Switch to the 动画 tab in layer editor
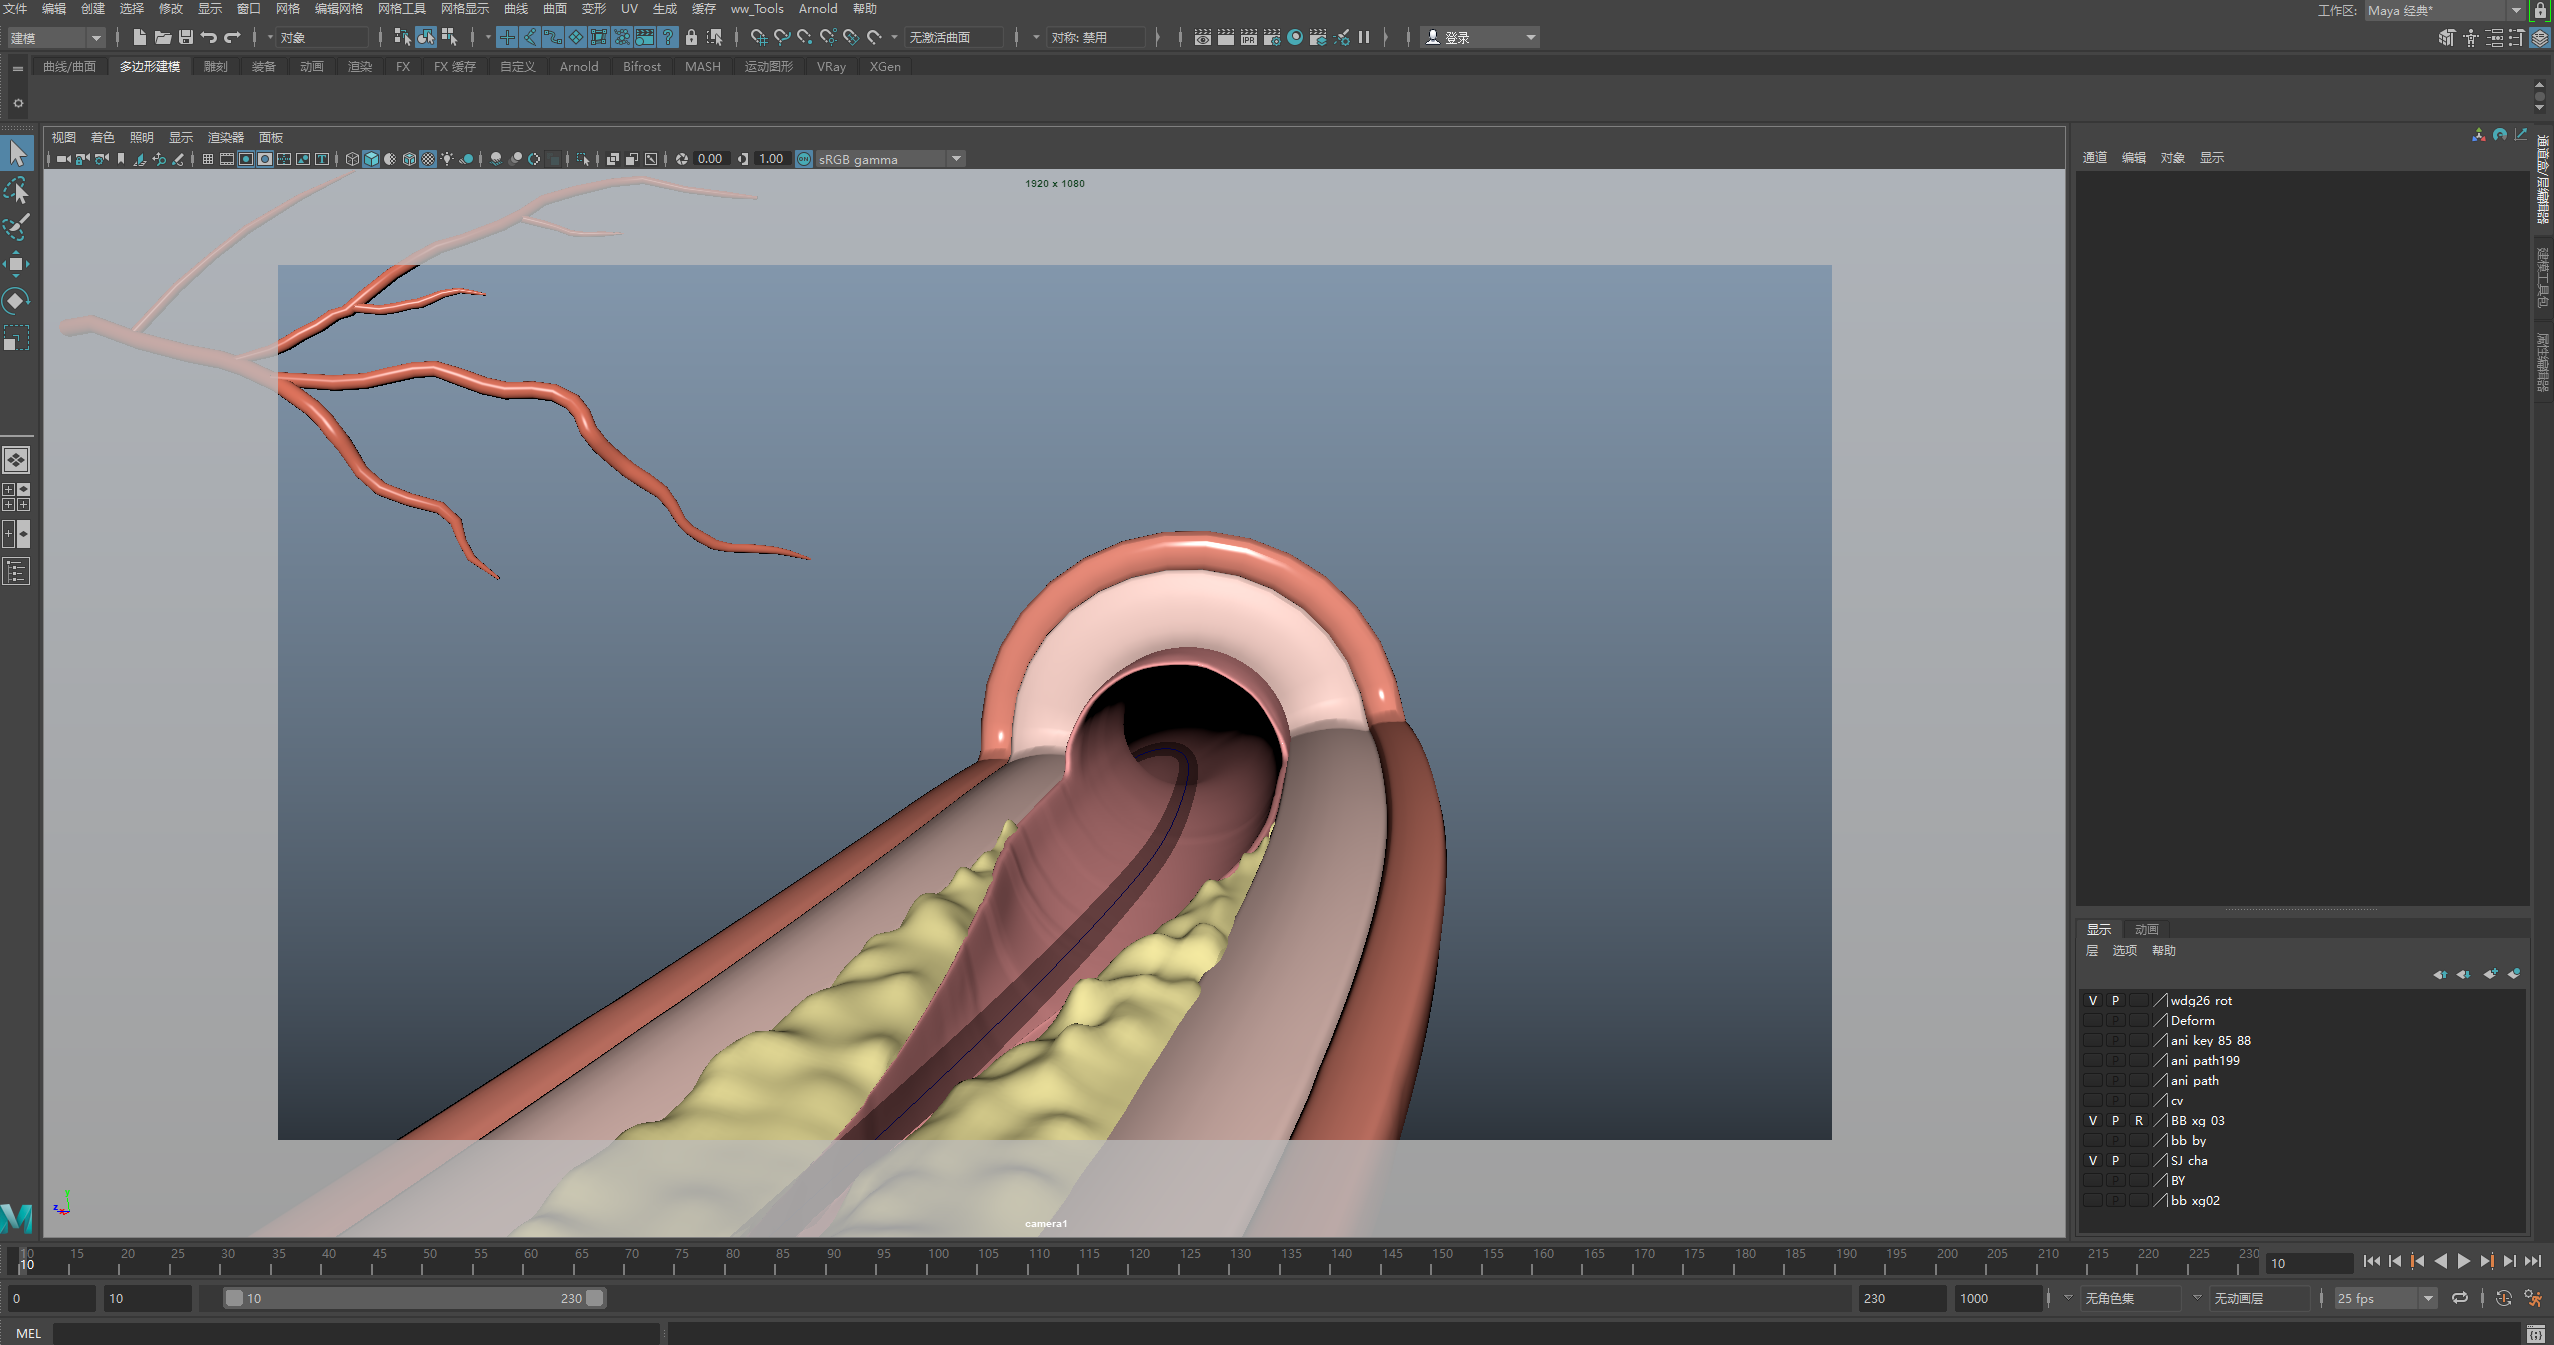2554x1345 pixels. [x=2146, y=929]
